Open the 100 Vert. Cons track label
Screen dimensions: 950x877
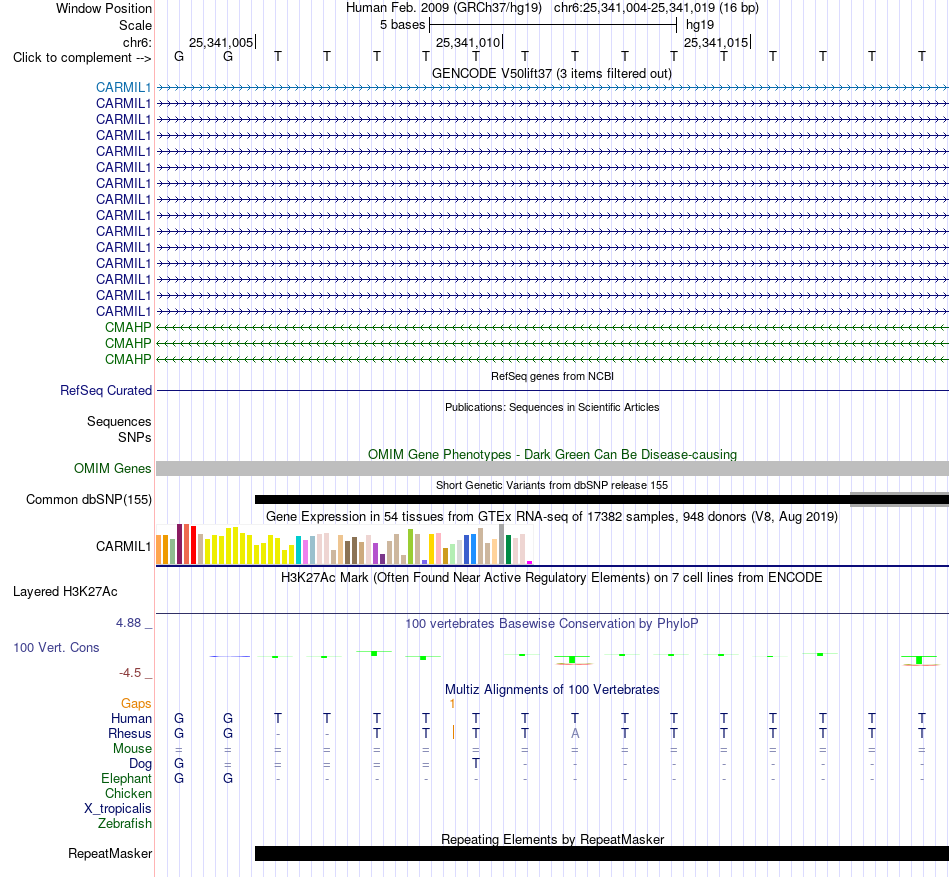[56, 647]
